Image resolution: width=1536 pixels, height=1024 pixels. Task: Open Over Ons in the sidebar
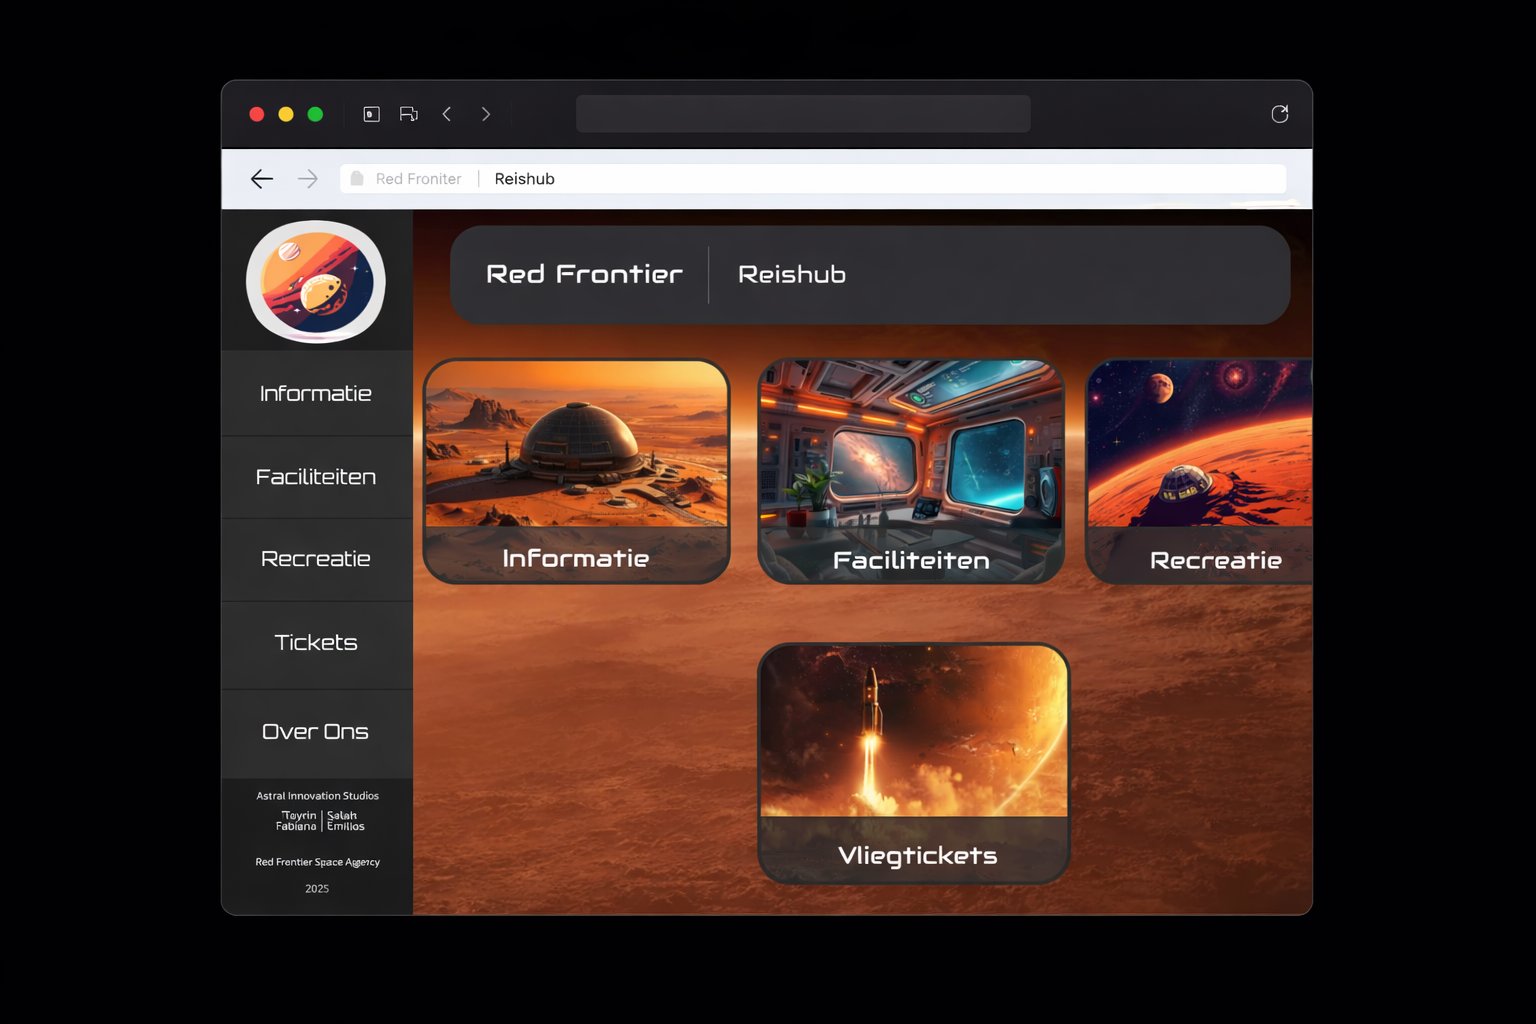[x=316, y=732]
